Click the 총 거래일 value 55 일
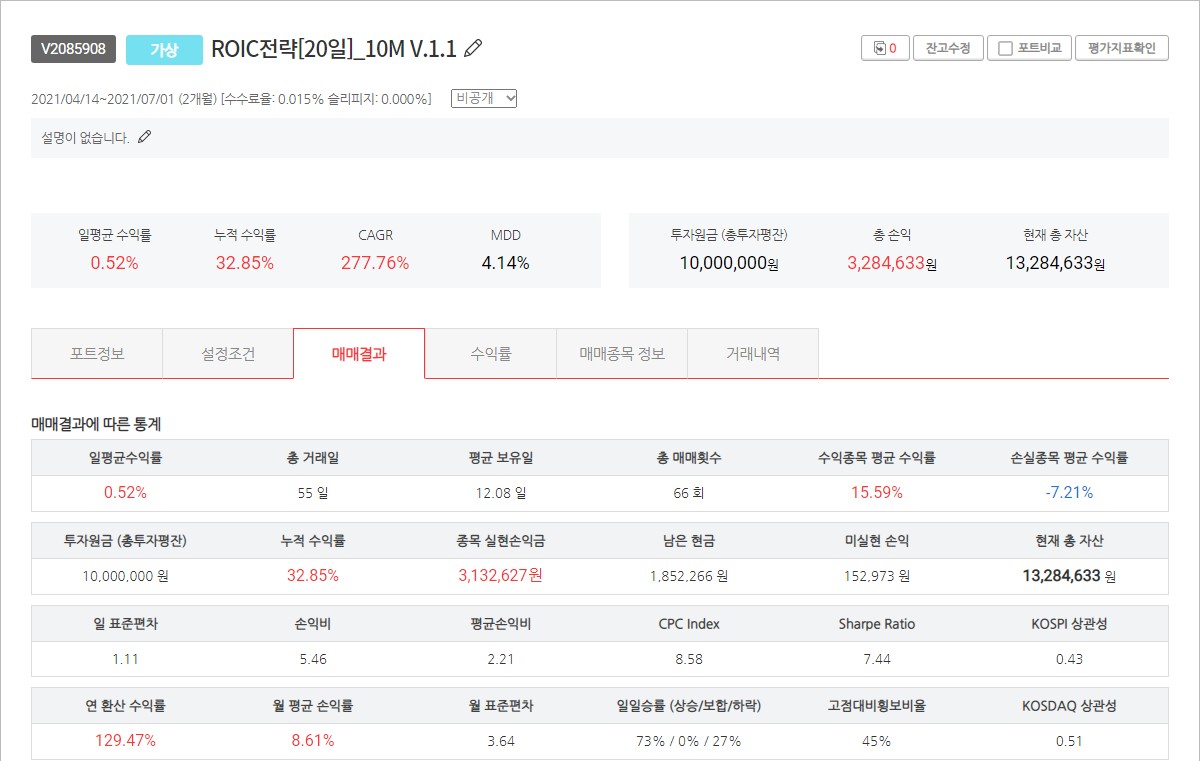The image size is (1200, 761). click(312, 493)
